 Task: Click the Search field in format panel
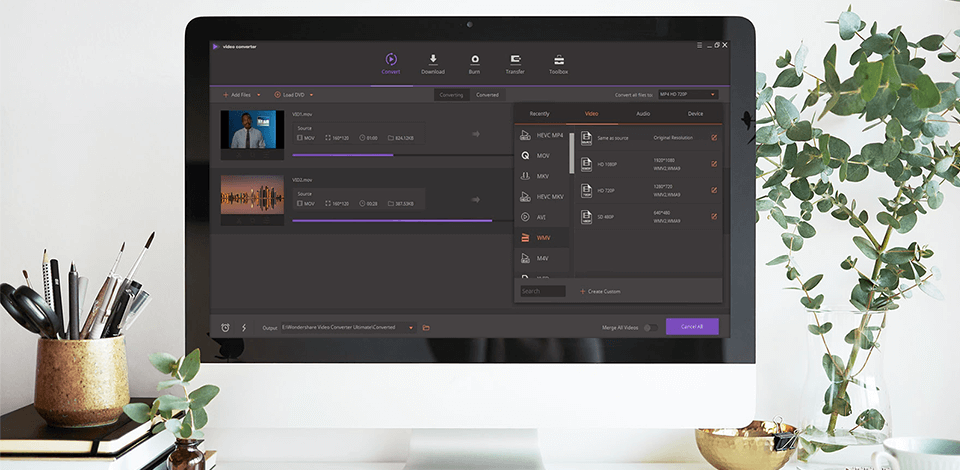[542, 291]
